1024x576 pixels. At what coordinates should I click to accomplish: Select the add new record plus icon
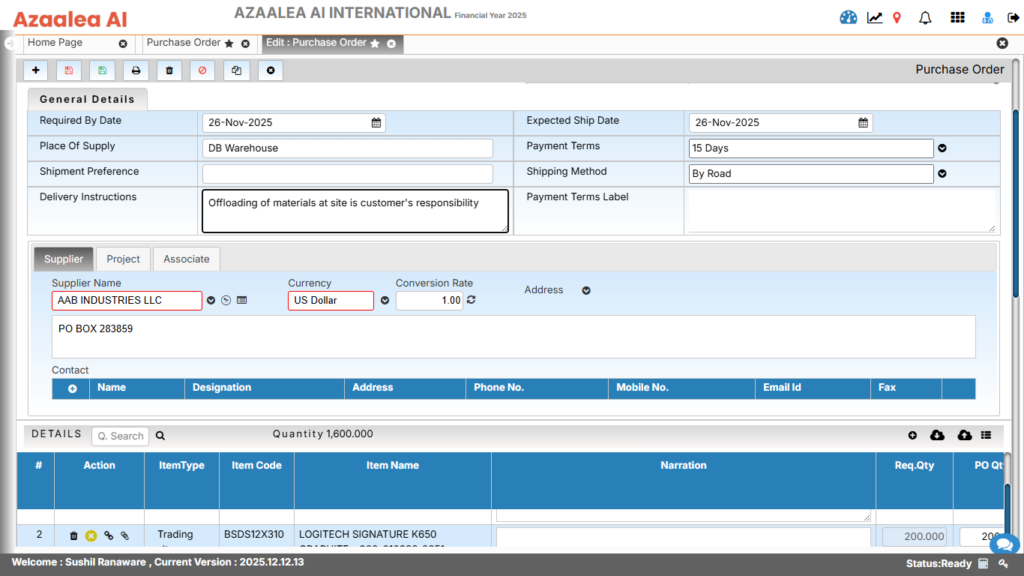tap(35, 70)
